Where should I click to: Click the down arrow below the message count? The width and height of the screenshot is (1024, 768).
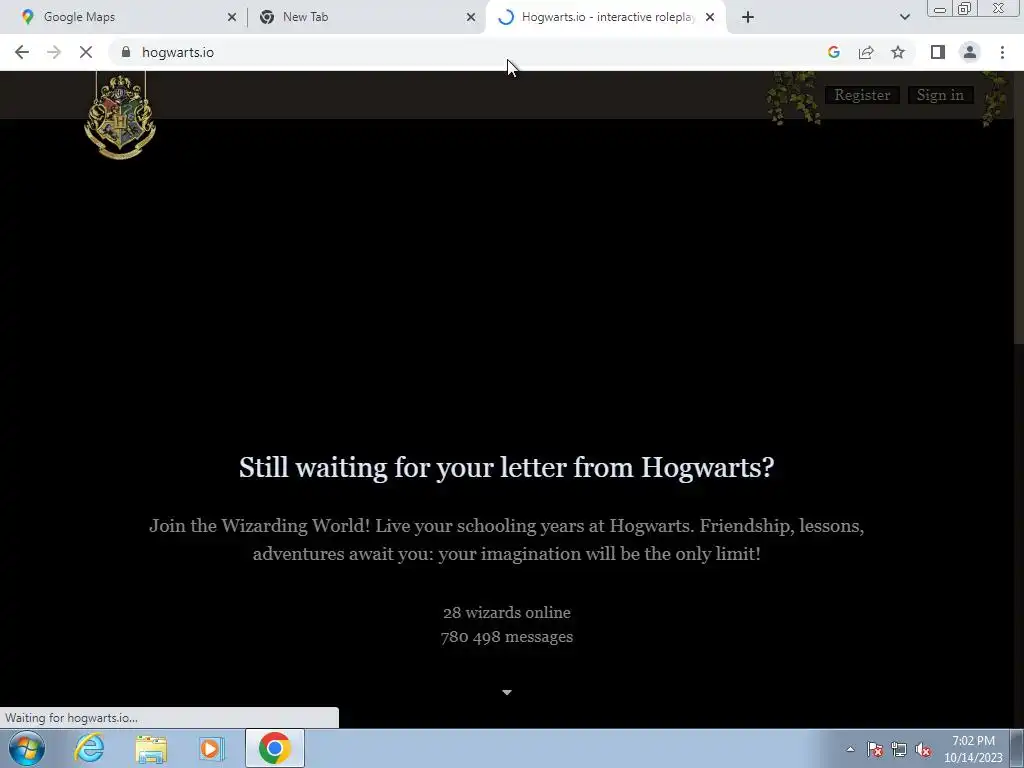pyautogui.click(x=507, y=692)
